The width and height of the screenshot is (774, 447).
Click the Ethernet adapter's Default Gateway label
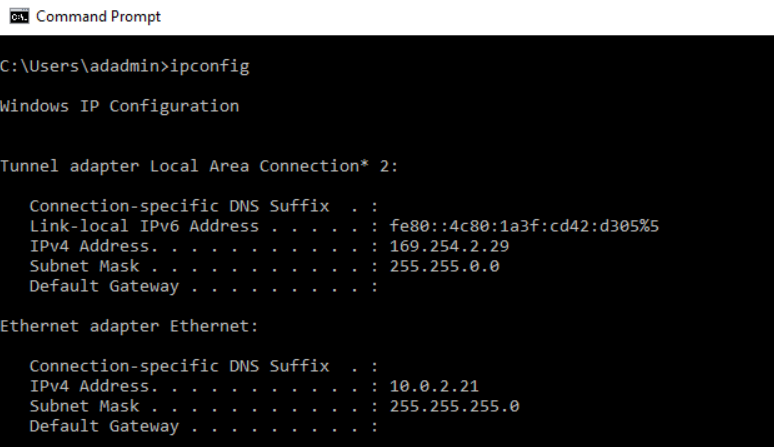coord(104,426)
